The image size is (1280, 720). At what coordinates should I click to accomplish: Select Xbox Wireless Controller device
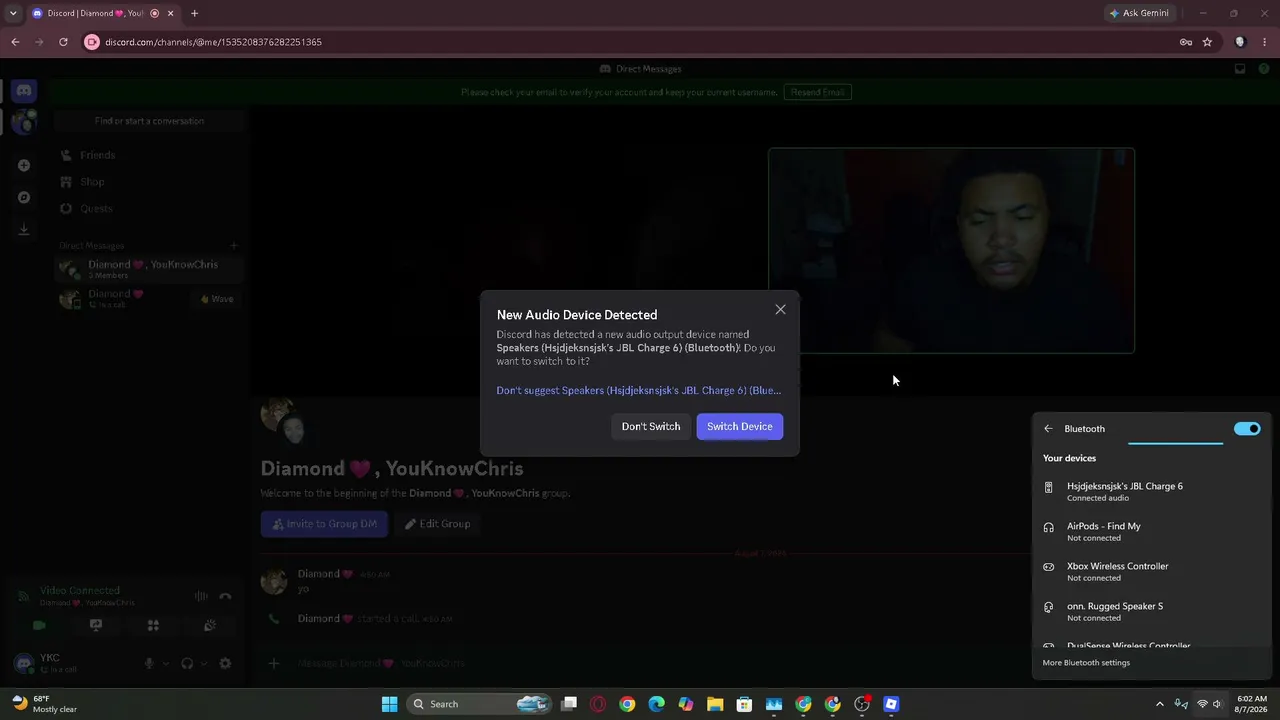point(1150,571)
